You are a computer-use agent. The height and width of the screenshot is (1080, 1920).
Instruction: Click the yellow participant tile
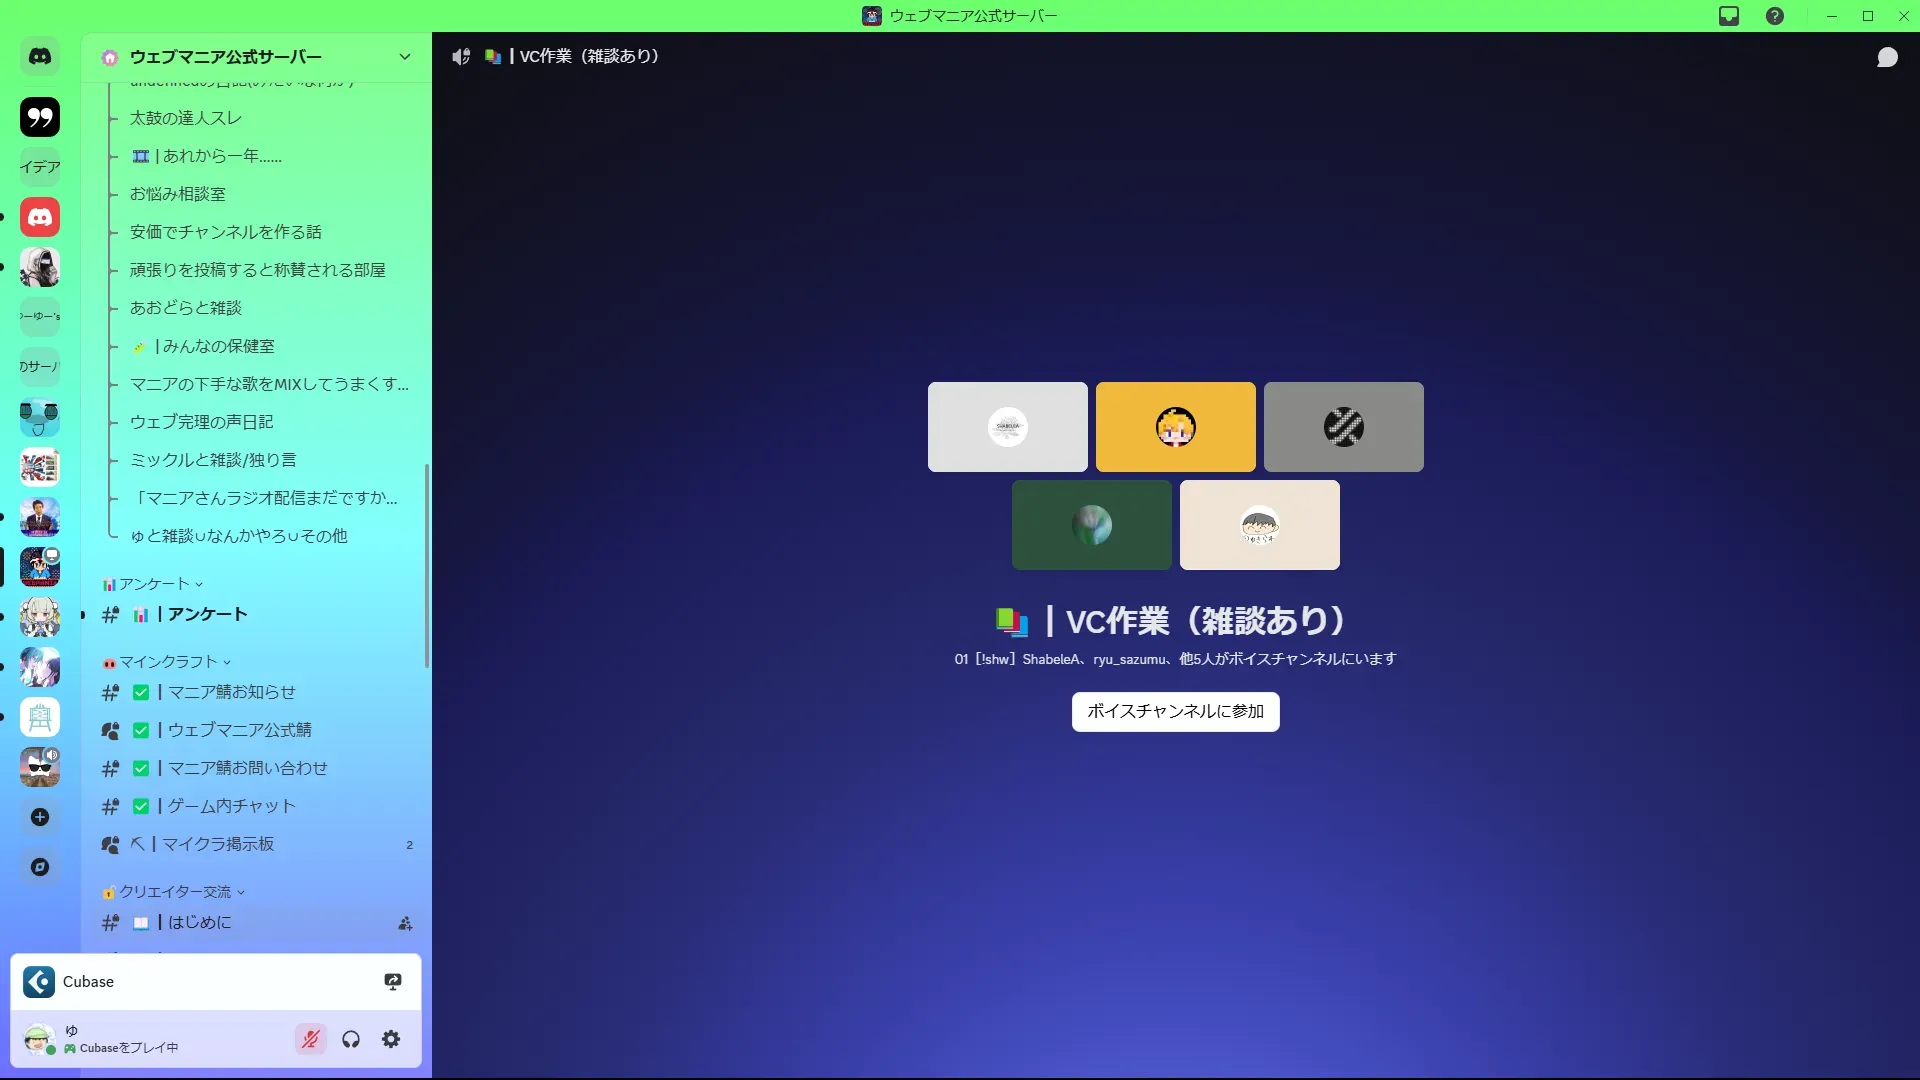click(x=1175, y=427)
